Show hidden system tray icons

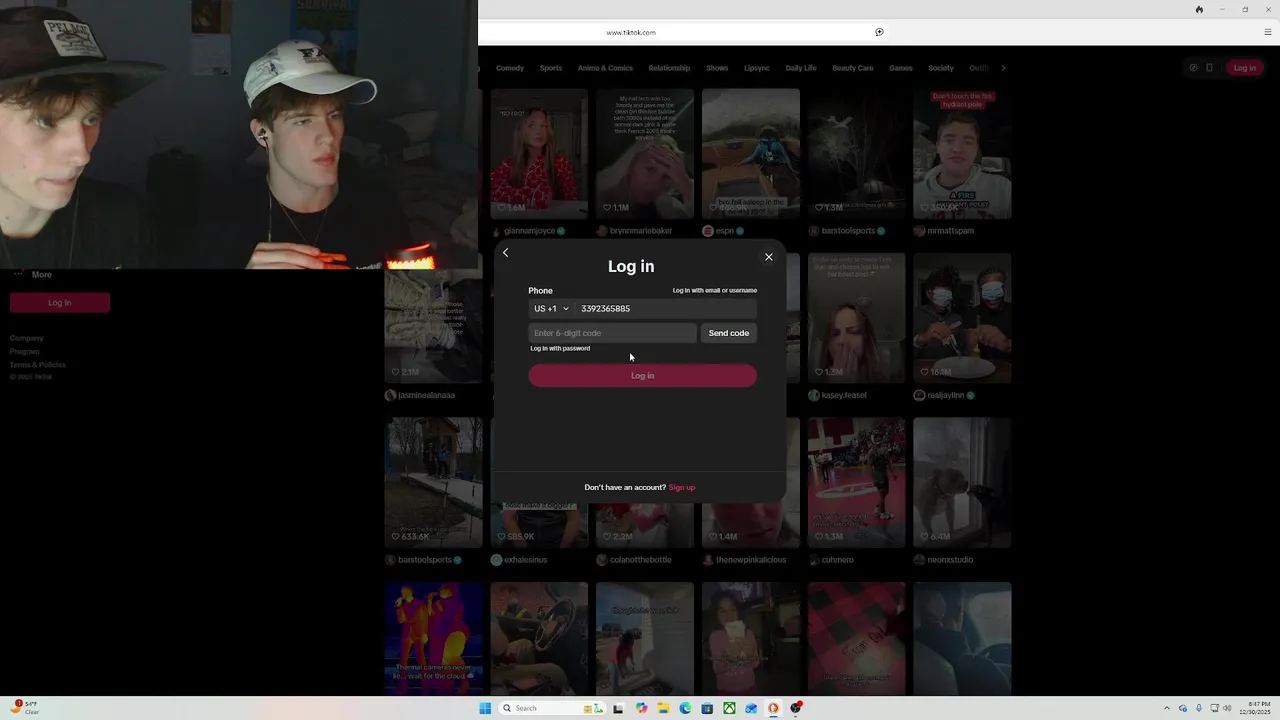point(1166,708)
